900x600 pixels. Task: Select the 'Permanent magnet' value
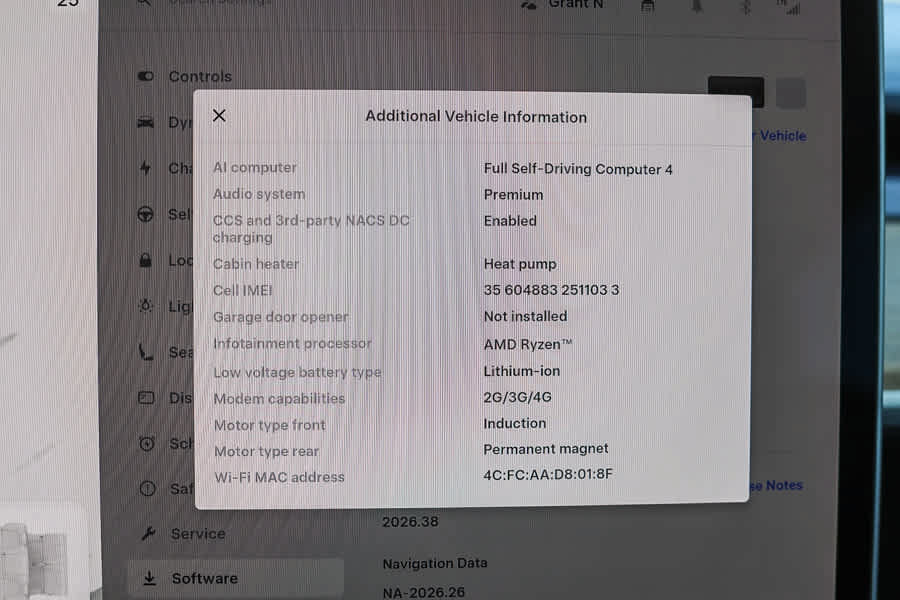546,449
